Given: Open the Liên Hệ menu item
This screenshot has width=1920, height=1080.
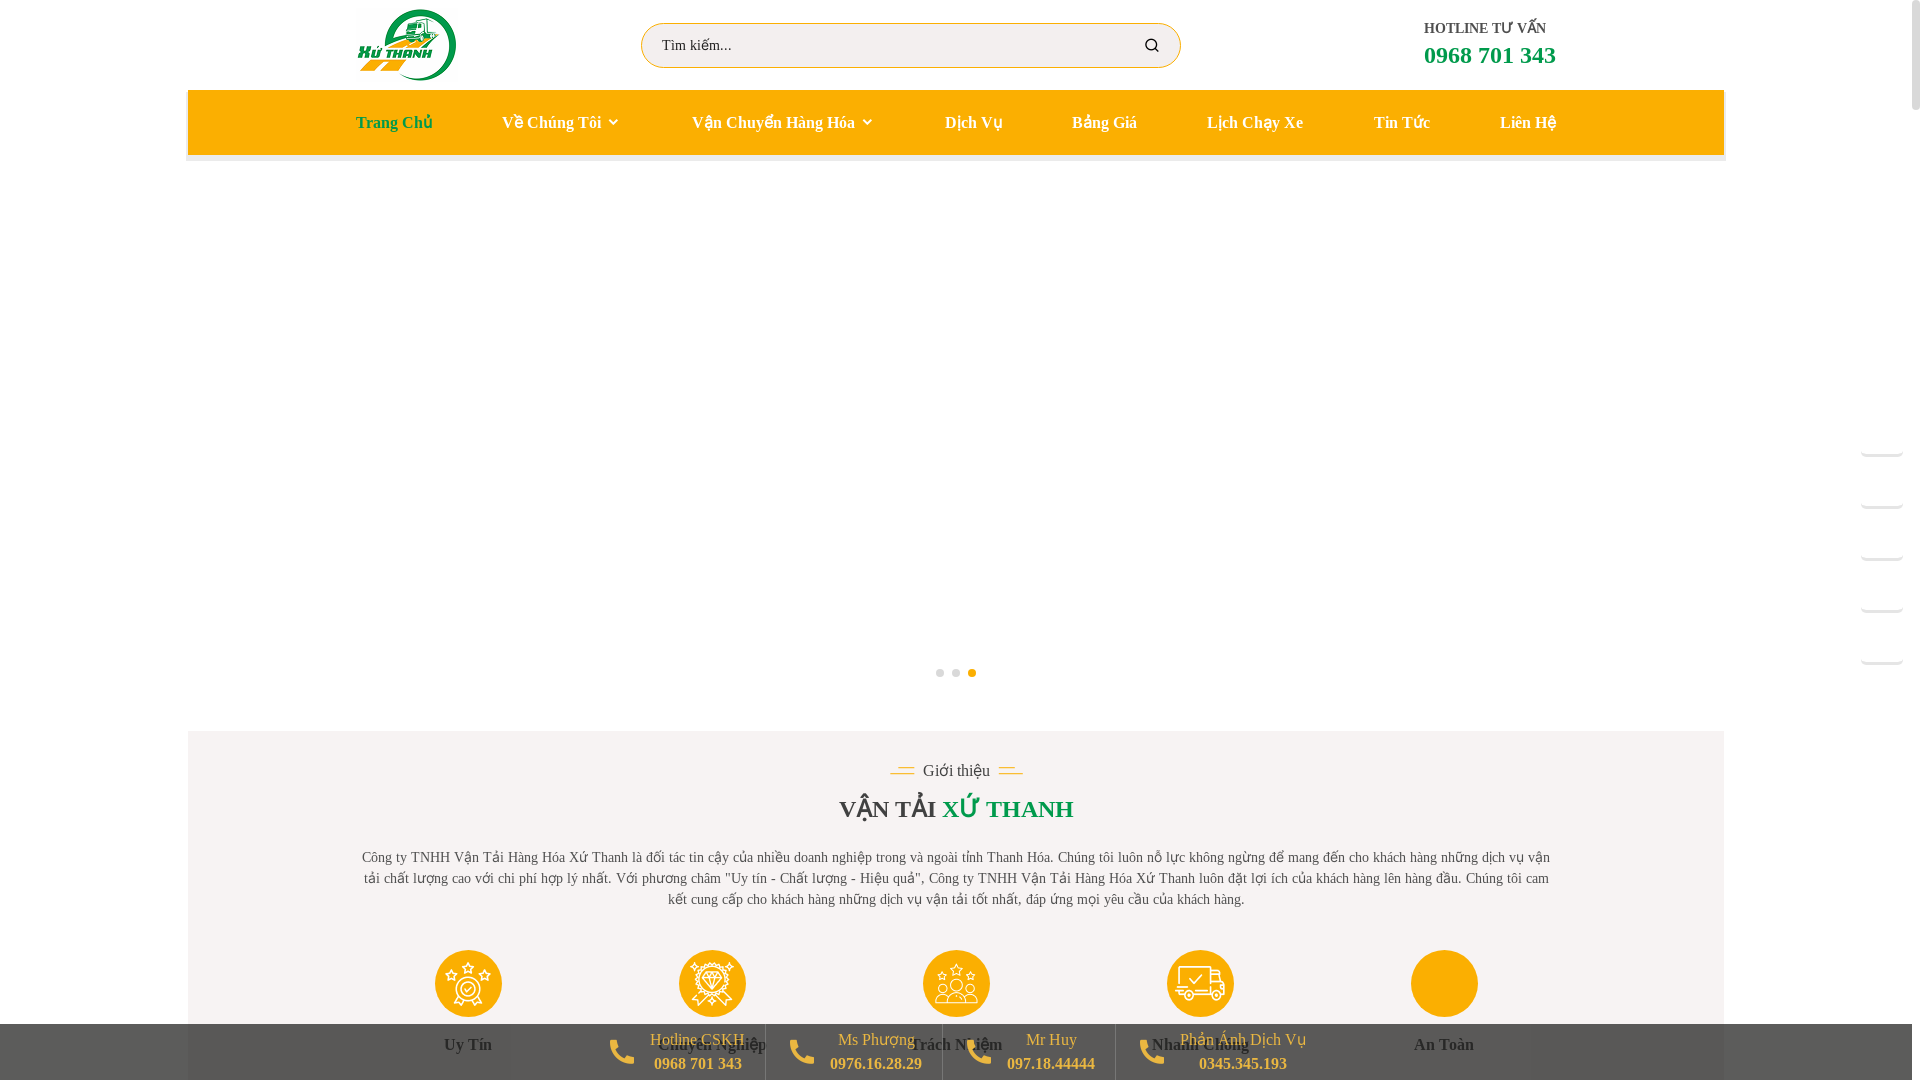Looking at the screenshot, I should [1527, 122].
